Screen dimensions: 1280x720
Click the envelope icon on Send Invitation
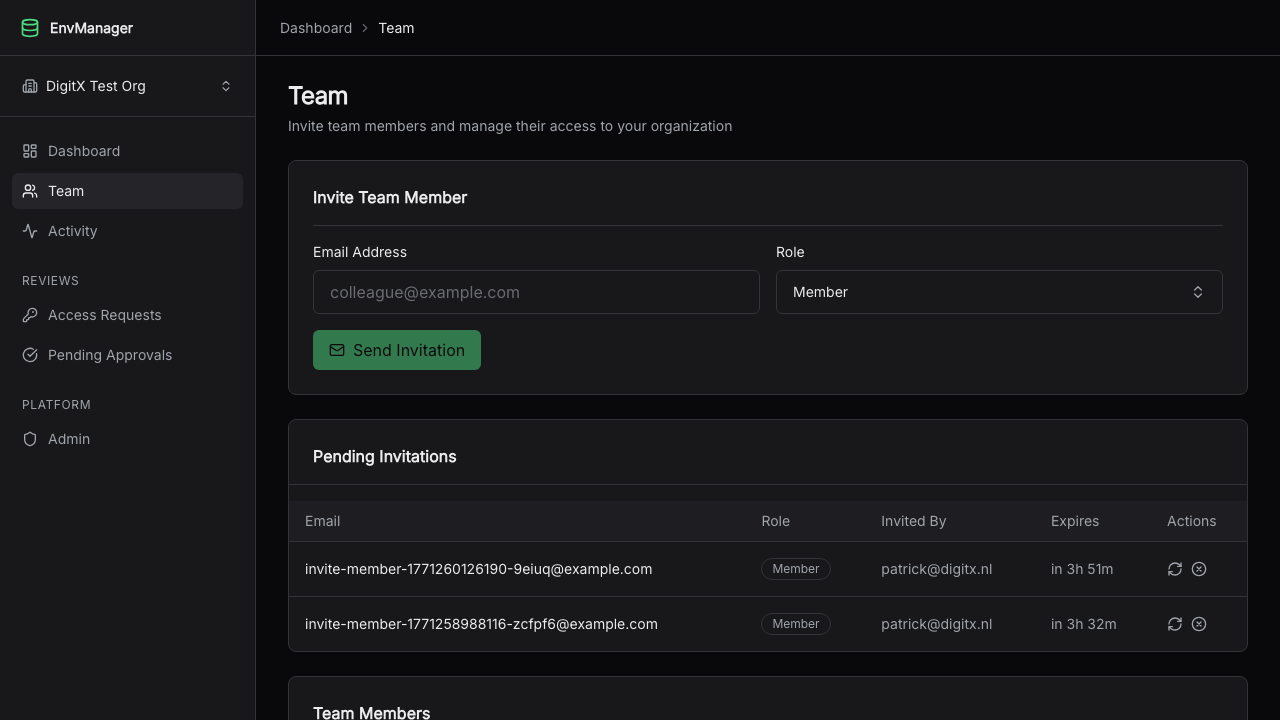coord(338,350)
